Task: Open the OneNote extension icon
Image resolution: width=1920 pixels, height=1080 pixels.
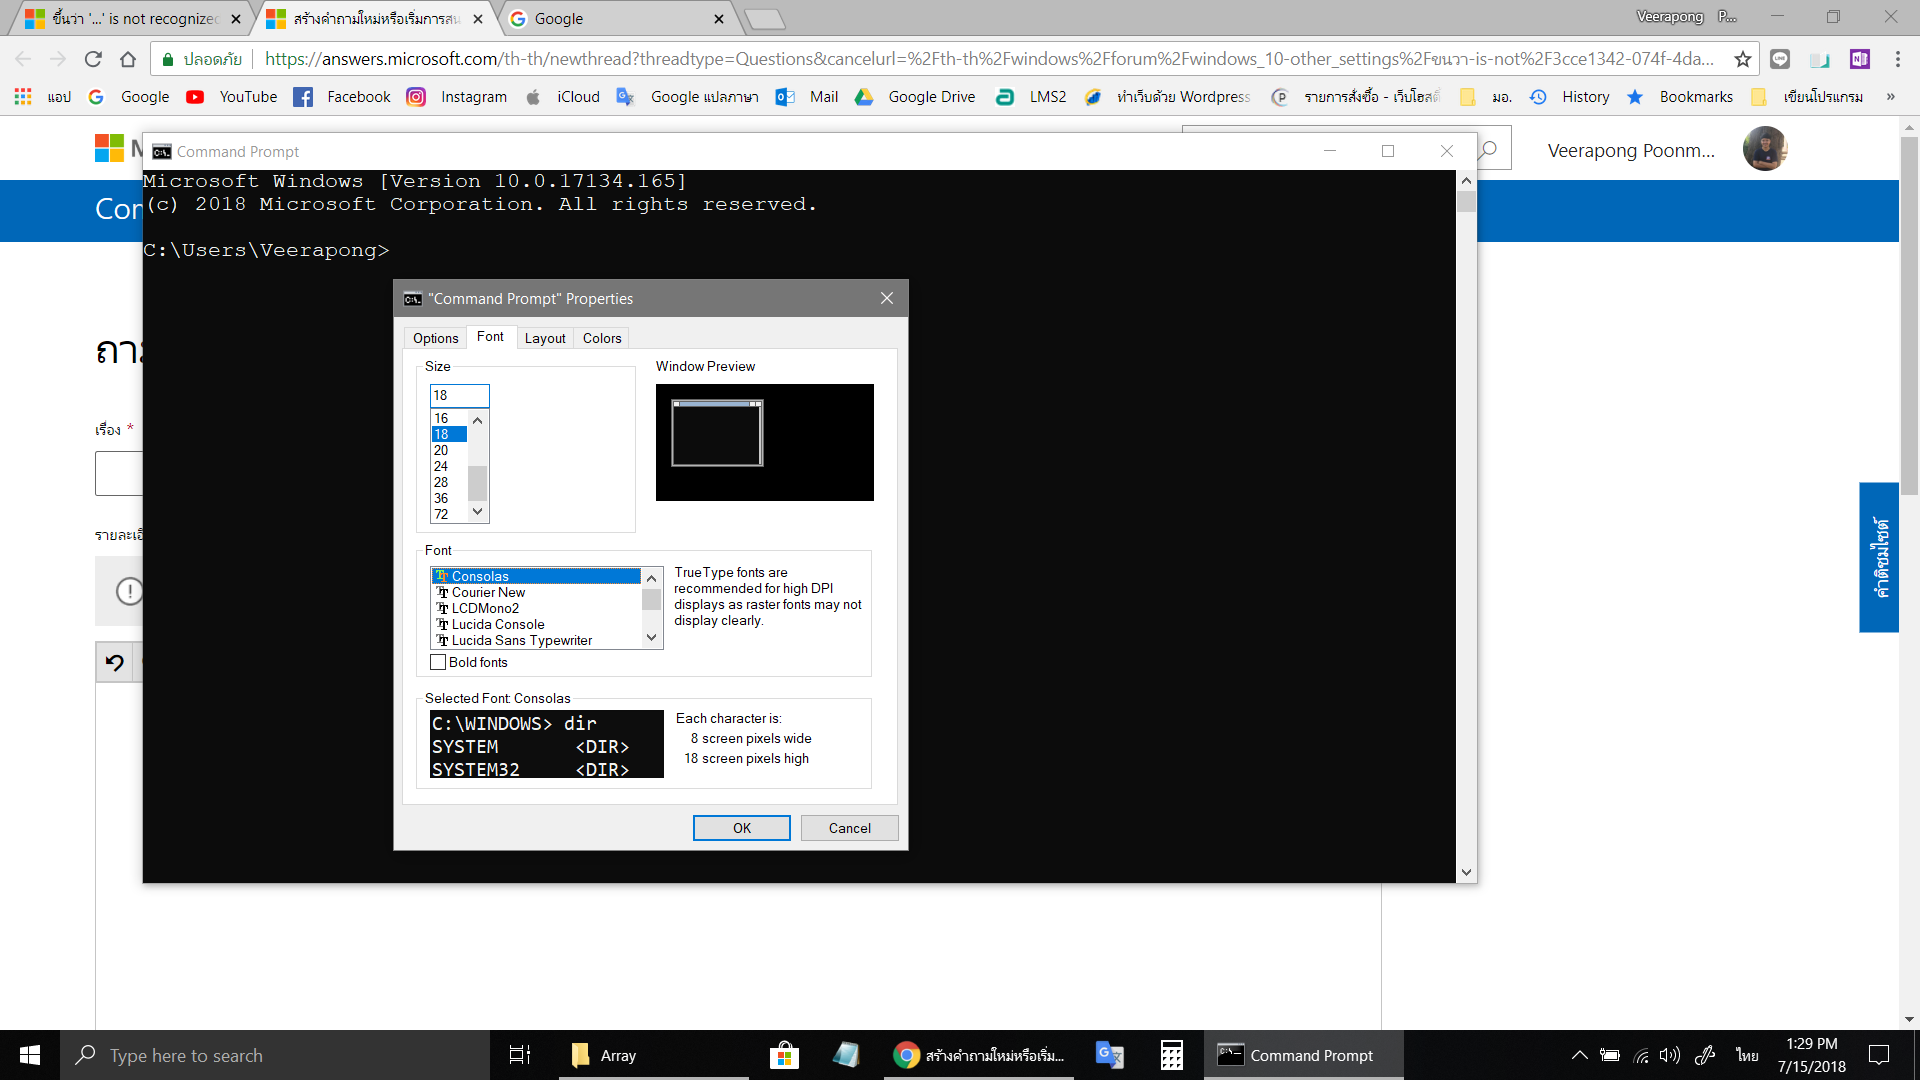Action: pyautogui.click(x=1859, y=59)
